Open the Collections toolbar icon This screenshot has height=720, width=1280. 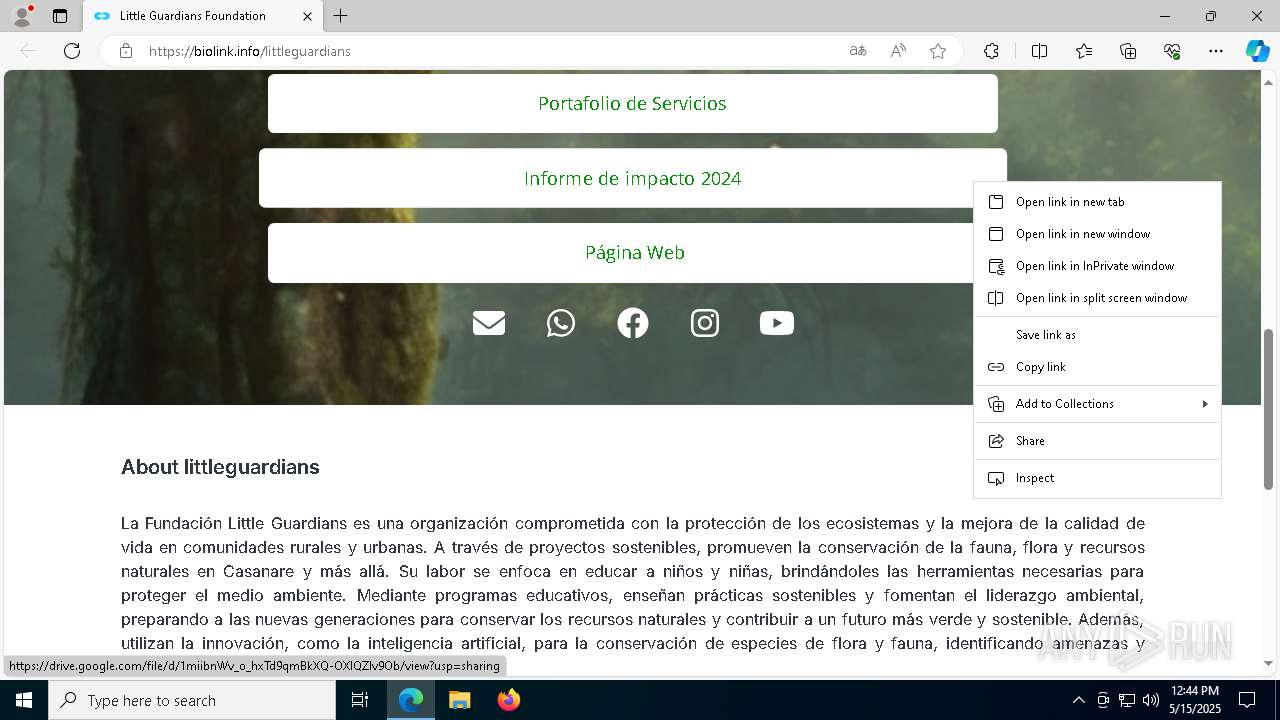(x=1128, y=51)
